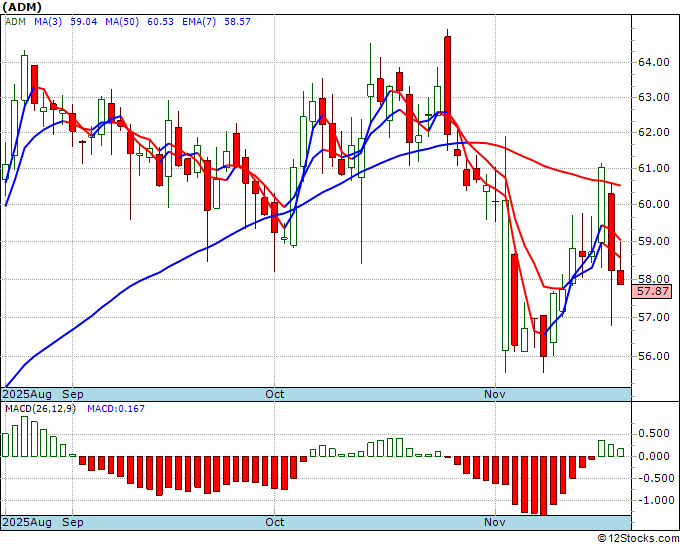Click Nov on the price chart time axis
This screenshot has height=546, width=680.
(x=495, y=394)
